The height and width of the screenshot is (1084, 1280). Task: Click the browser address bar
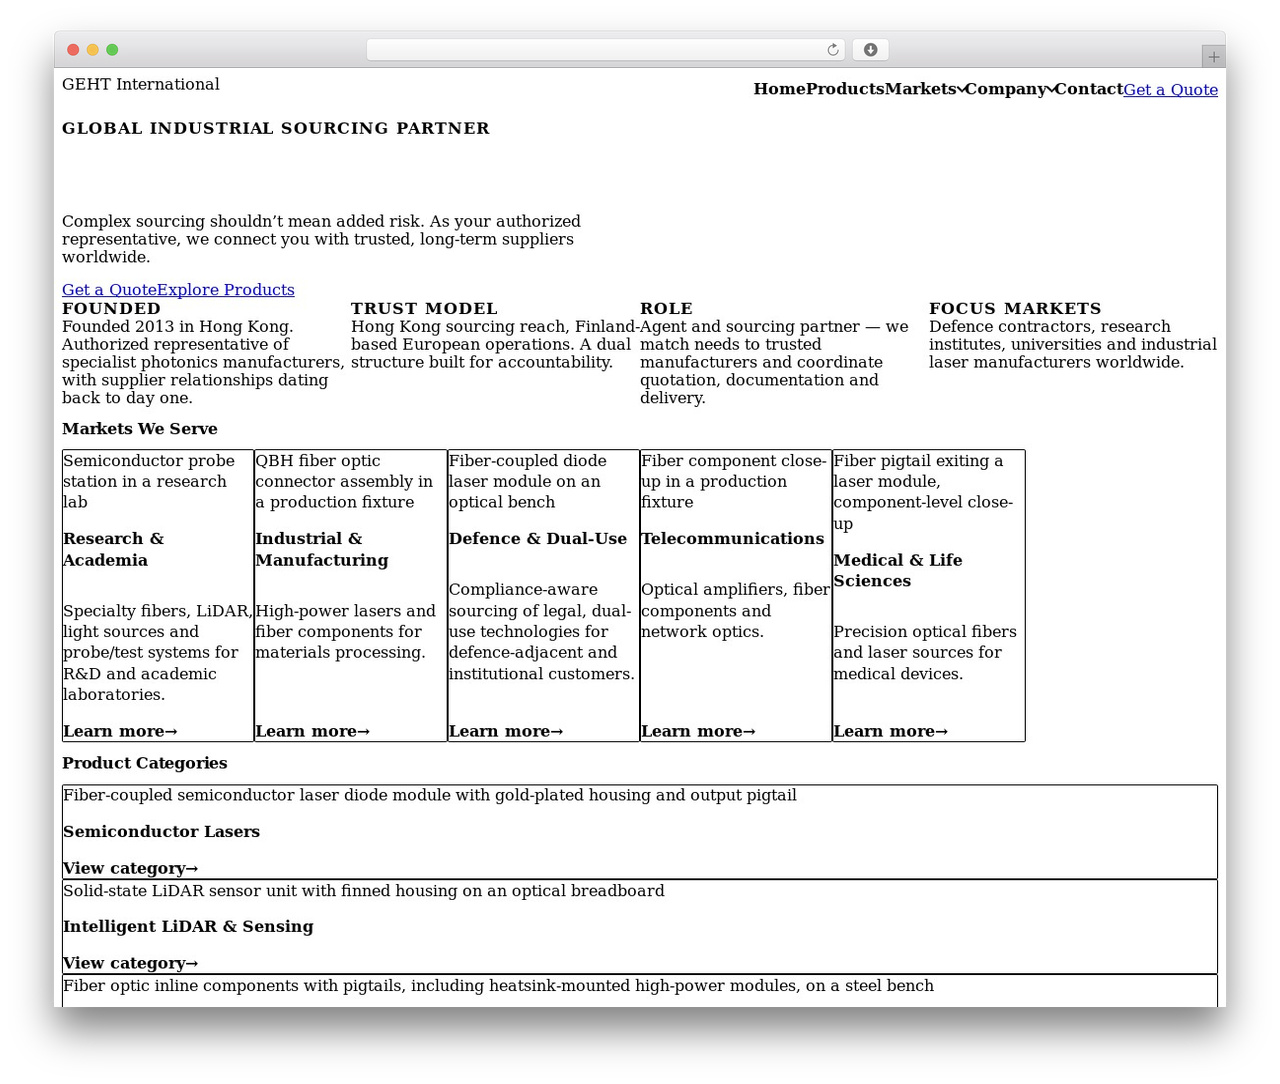(x=606, y=50)
